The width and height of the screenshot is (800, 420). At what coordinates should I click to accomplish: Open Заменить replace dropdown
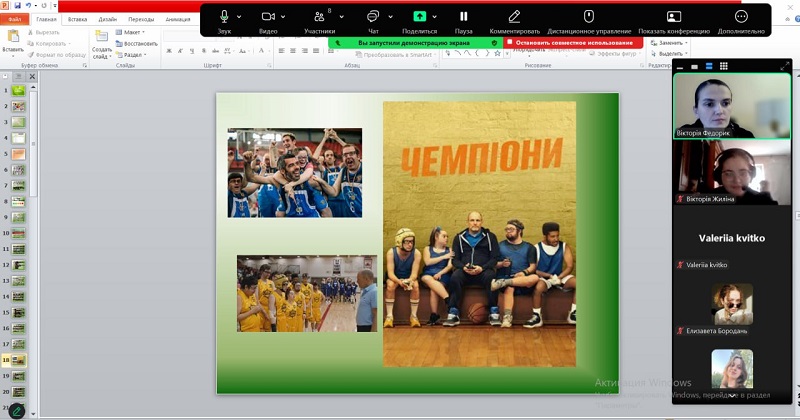(669, 43)
